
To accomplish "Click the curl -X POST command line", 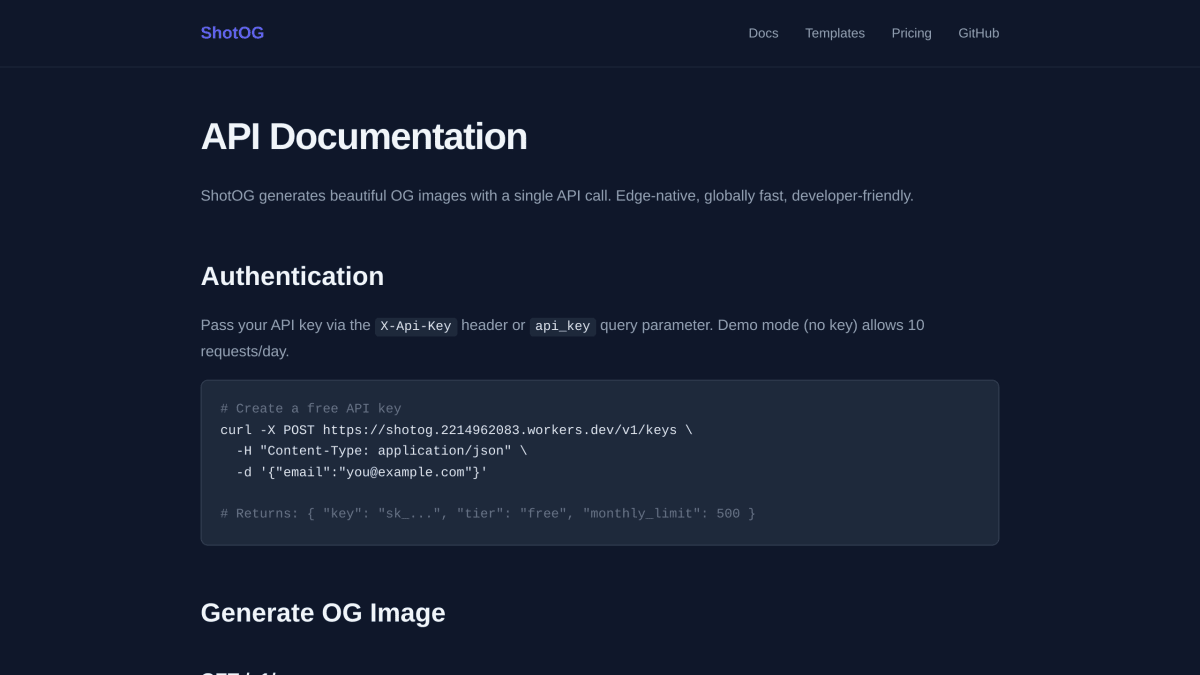I will click(456, 430).
